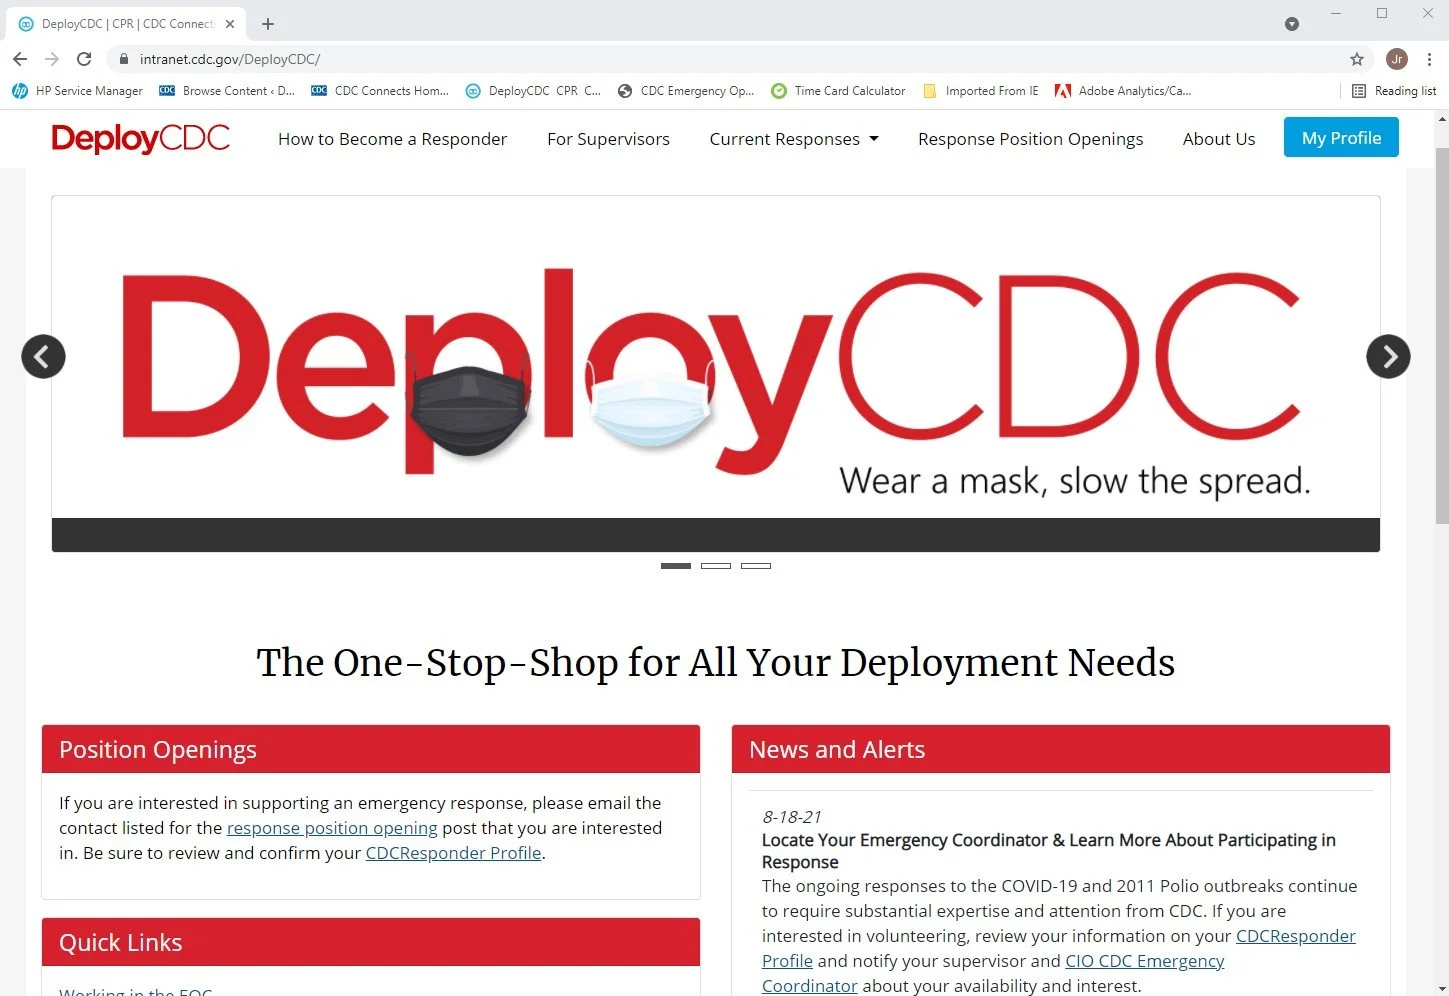
Task: Click the News and Alerts panel header
Action: [x=1061, y=749]
